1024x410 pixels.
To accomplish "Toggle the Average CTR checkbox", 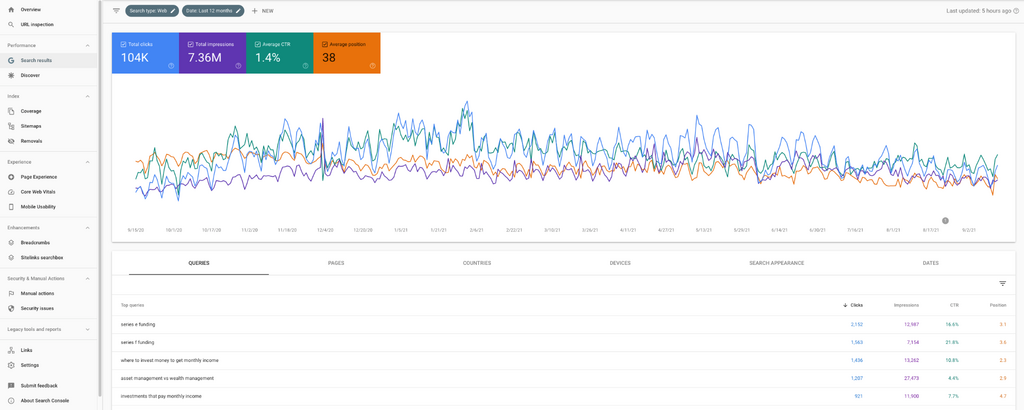I will click(x=256, y=44).
